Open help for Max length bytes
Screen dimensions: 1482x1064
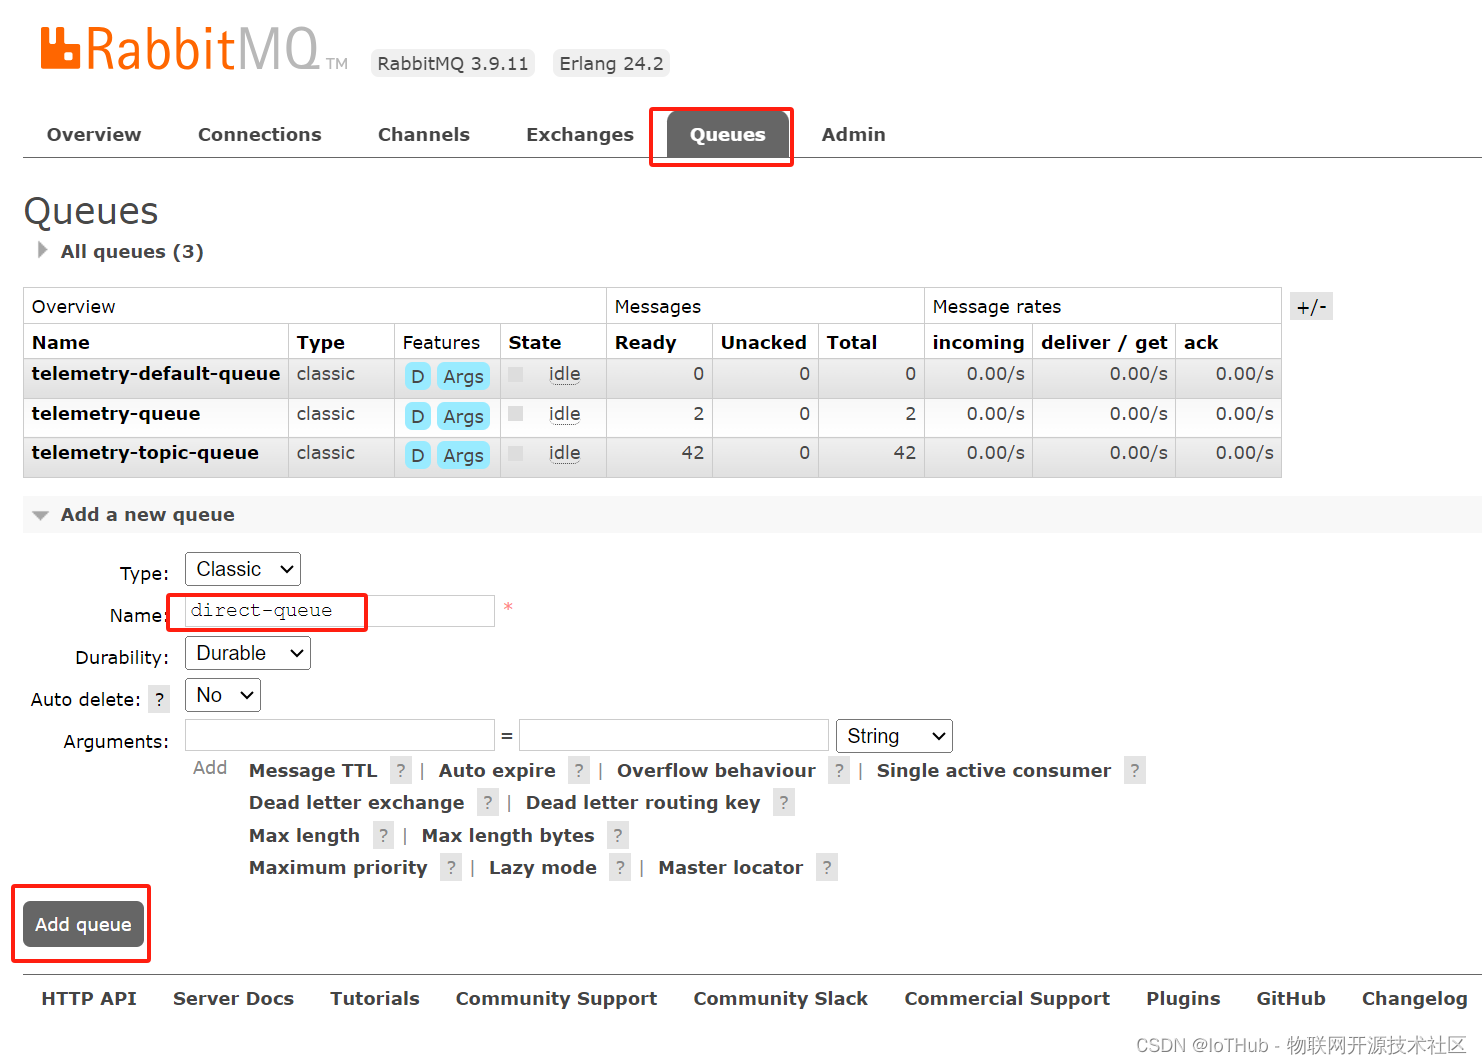coord(618,835)
